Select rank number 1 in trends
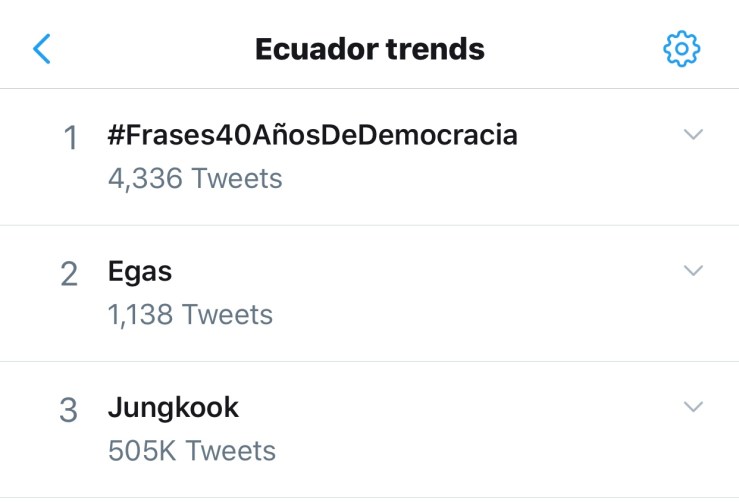The image size is (739, 502). [70, 138]
